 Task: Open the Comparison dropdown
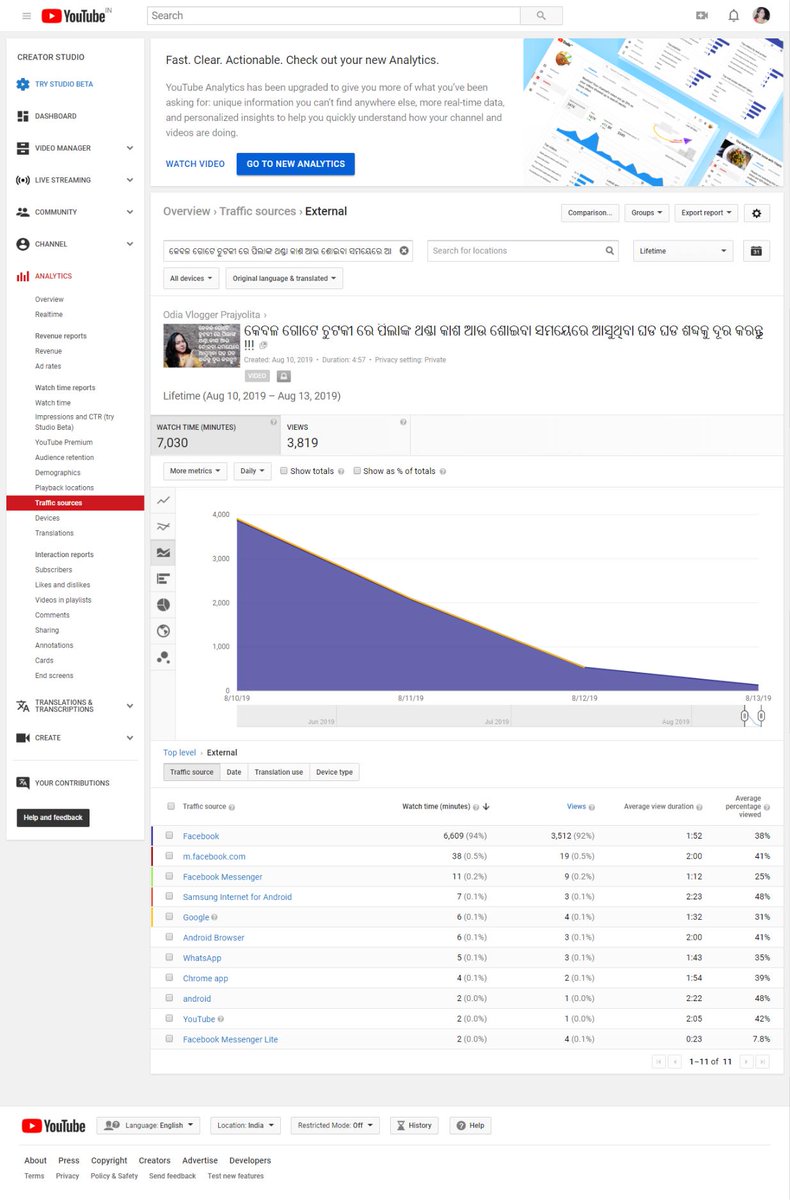pos(590,213)
